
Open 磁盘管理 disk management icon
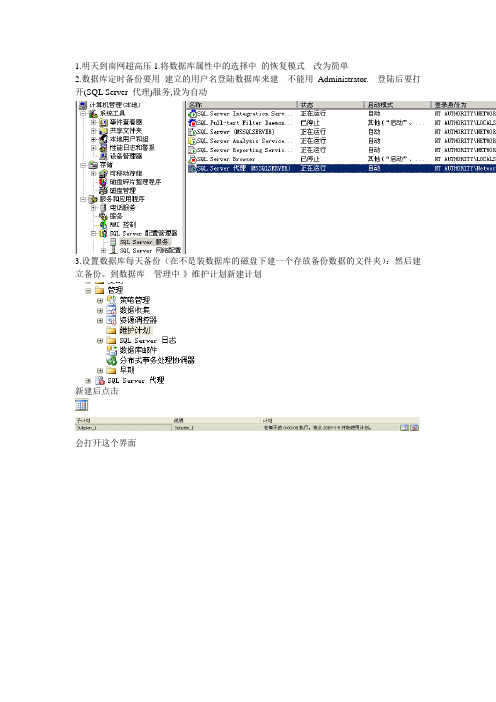pyautogui.click(x=103, y=190)
